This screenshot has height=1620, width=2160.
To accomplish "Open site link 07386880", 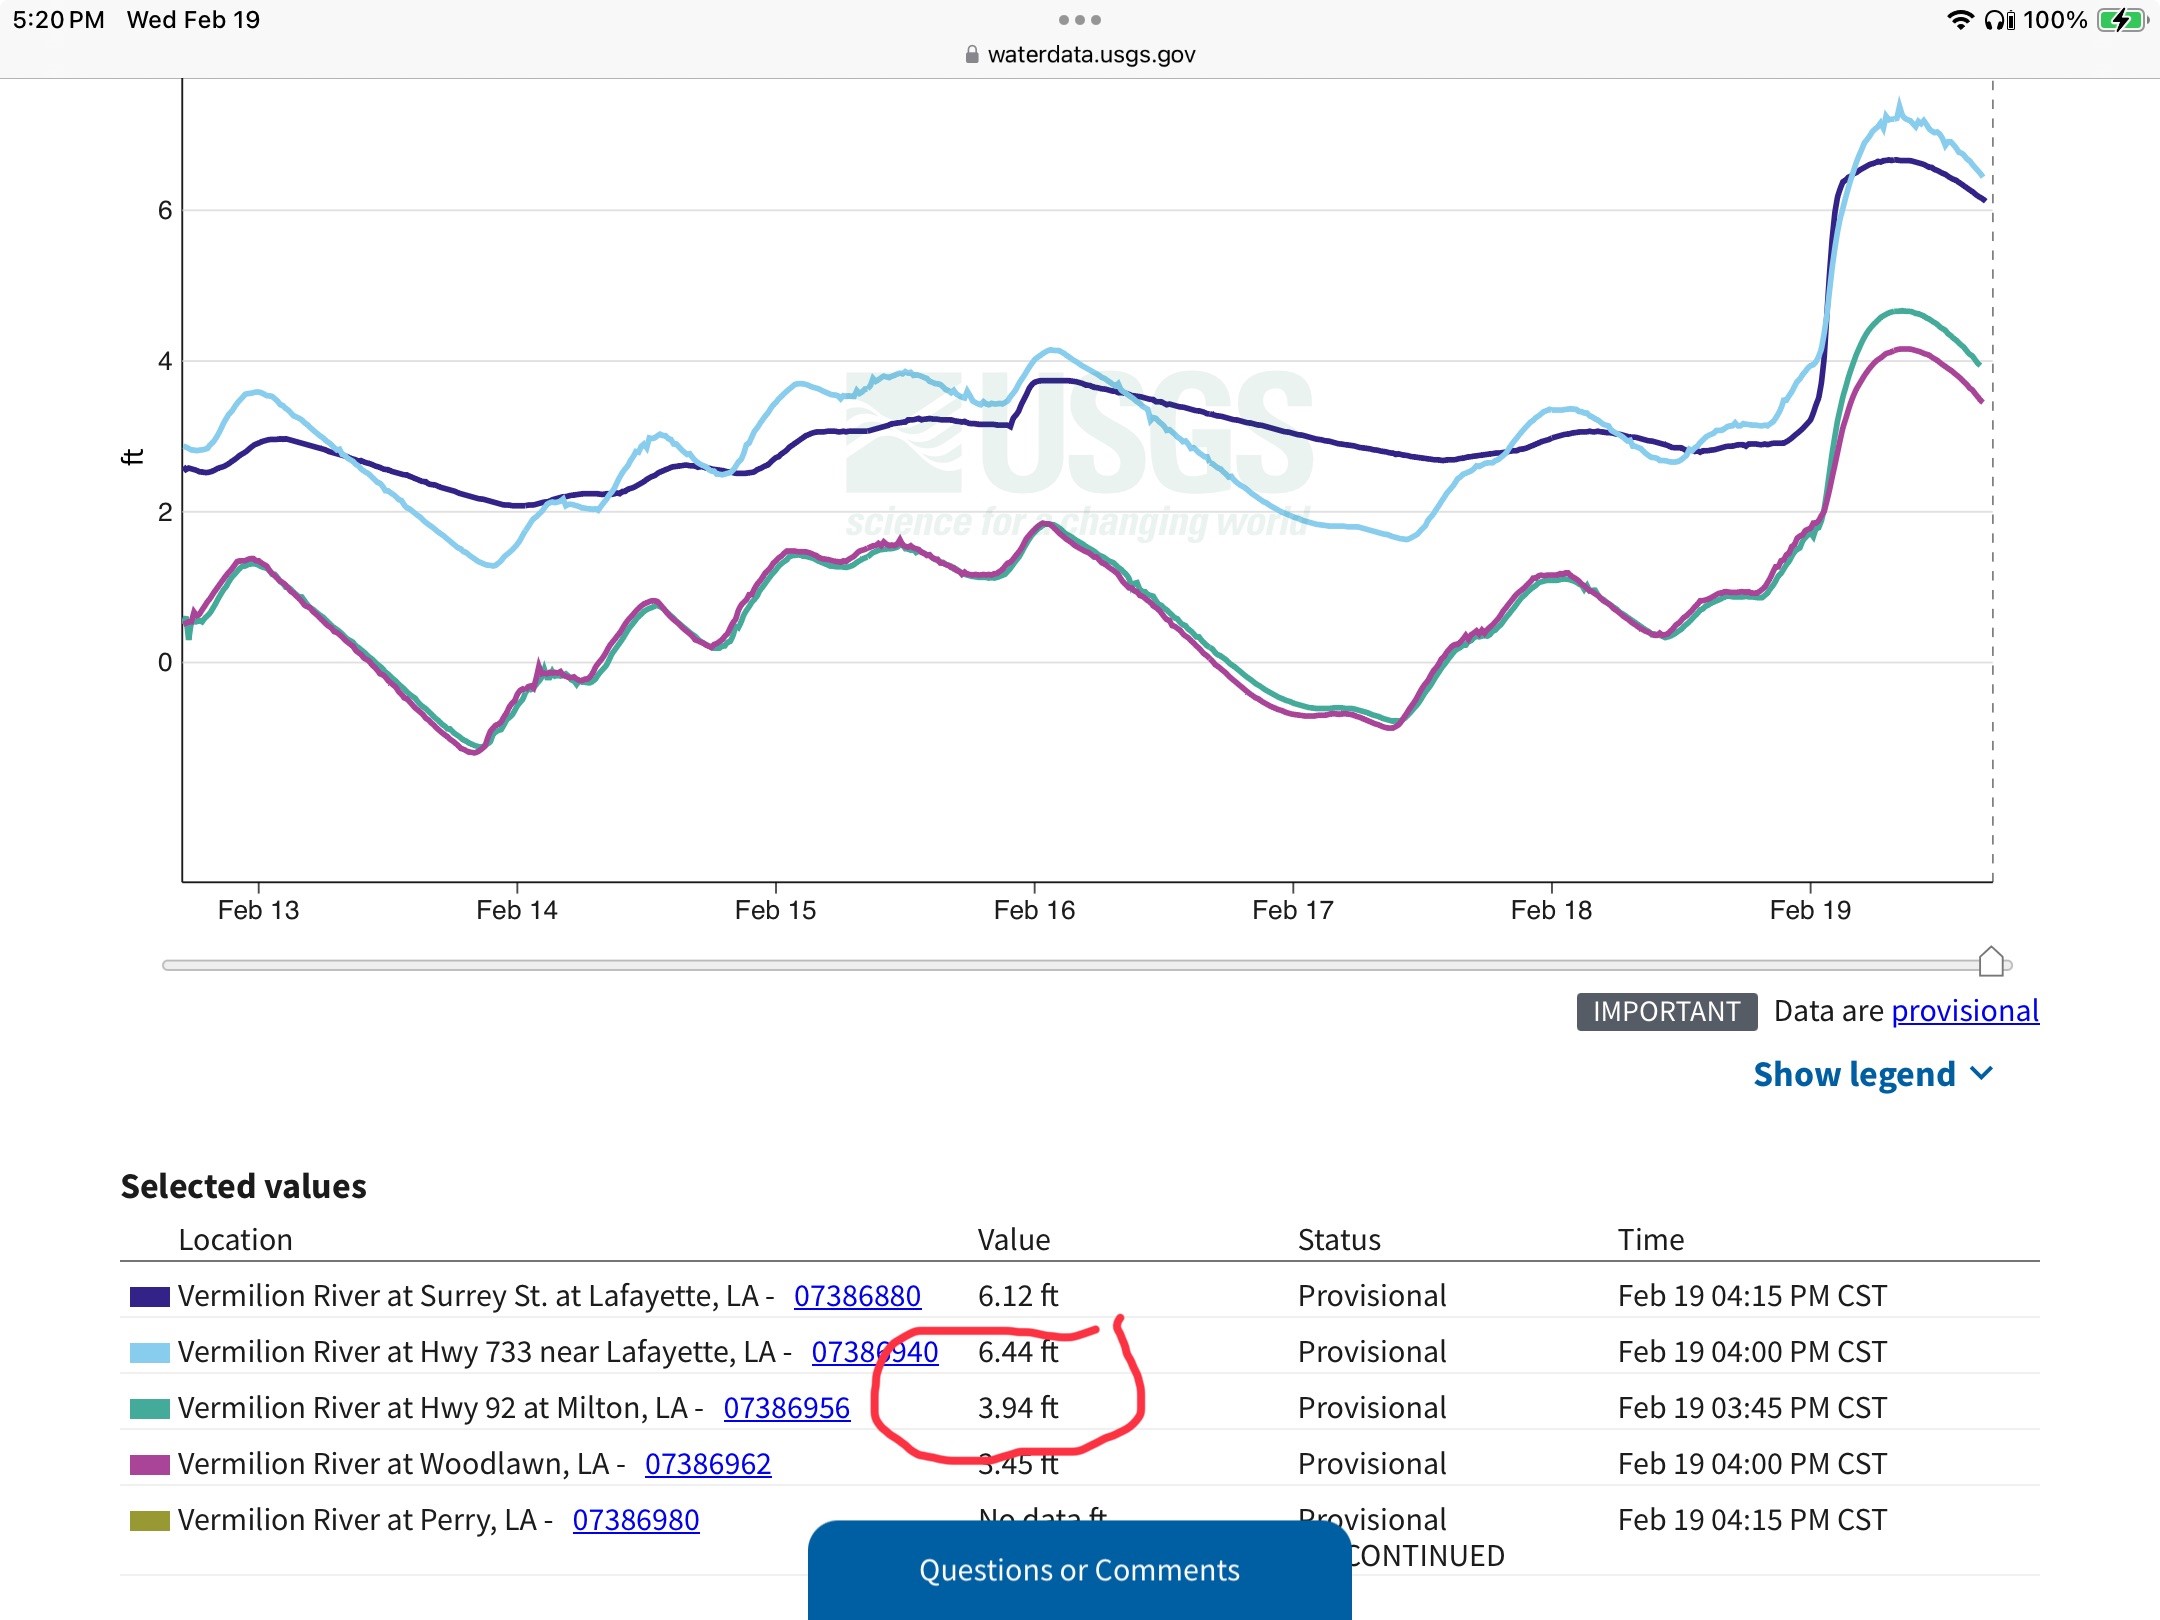I will 857,1296.
